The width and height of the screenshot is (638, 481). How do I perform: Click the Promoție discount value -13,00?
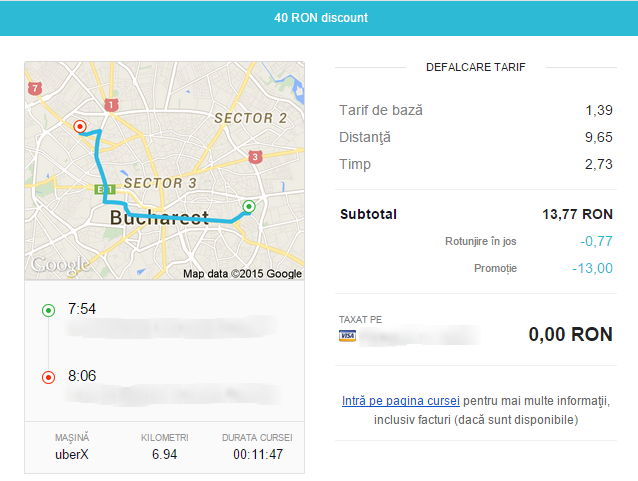click(x=591, y=268)
